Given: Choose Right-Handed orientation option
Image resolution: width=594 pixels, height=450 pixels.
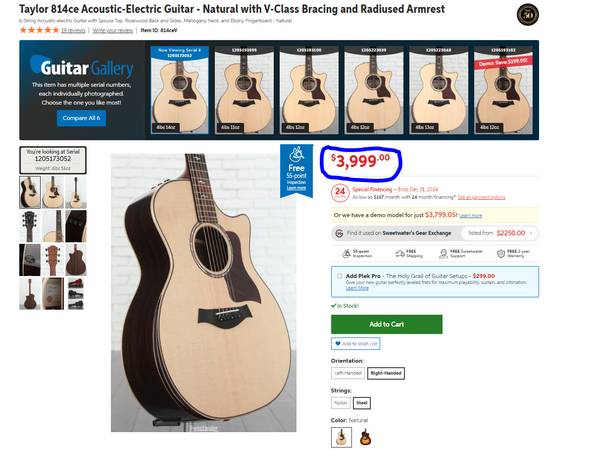Looking at the screenshot, I should tap(386, 373).
